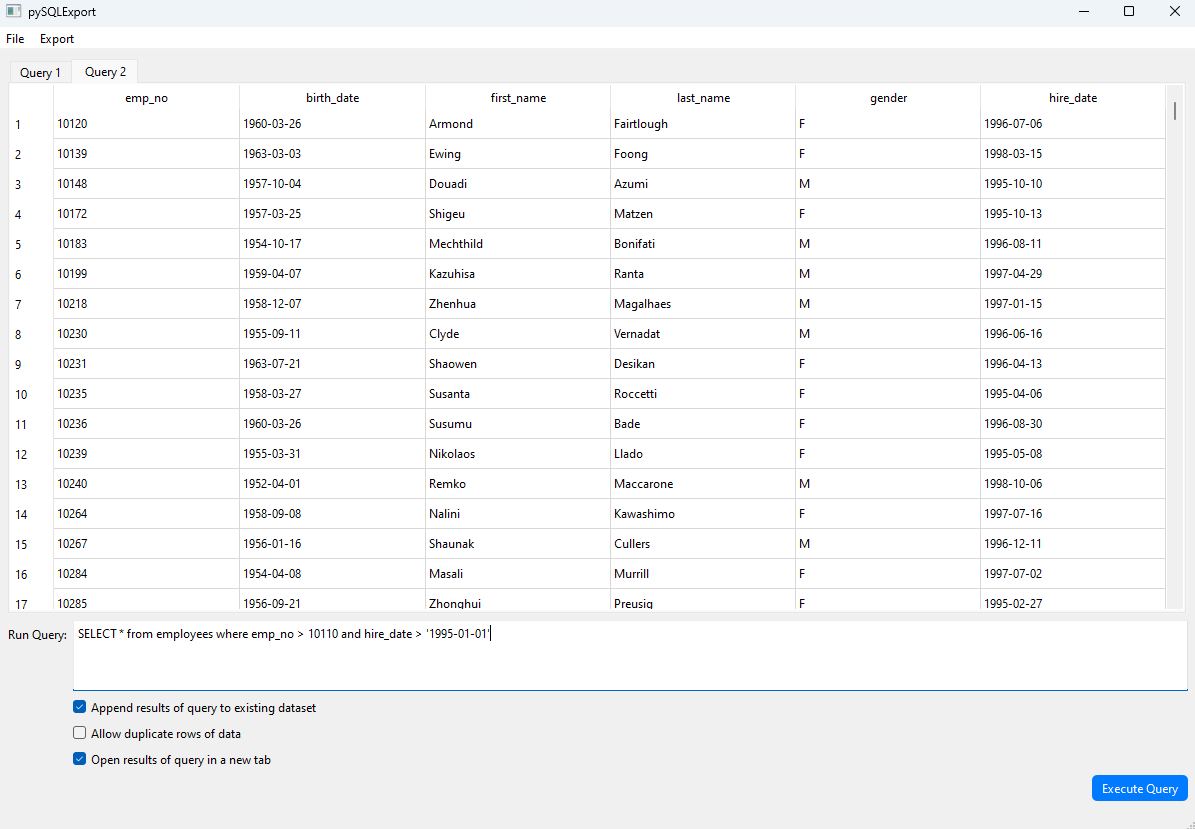Open the File menu
Screen dimensions: 1195x829
point(15,39)
